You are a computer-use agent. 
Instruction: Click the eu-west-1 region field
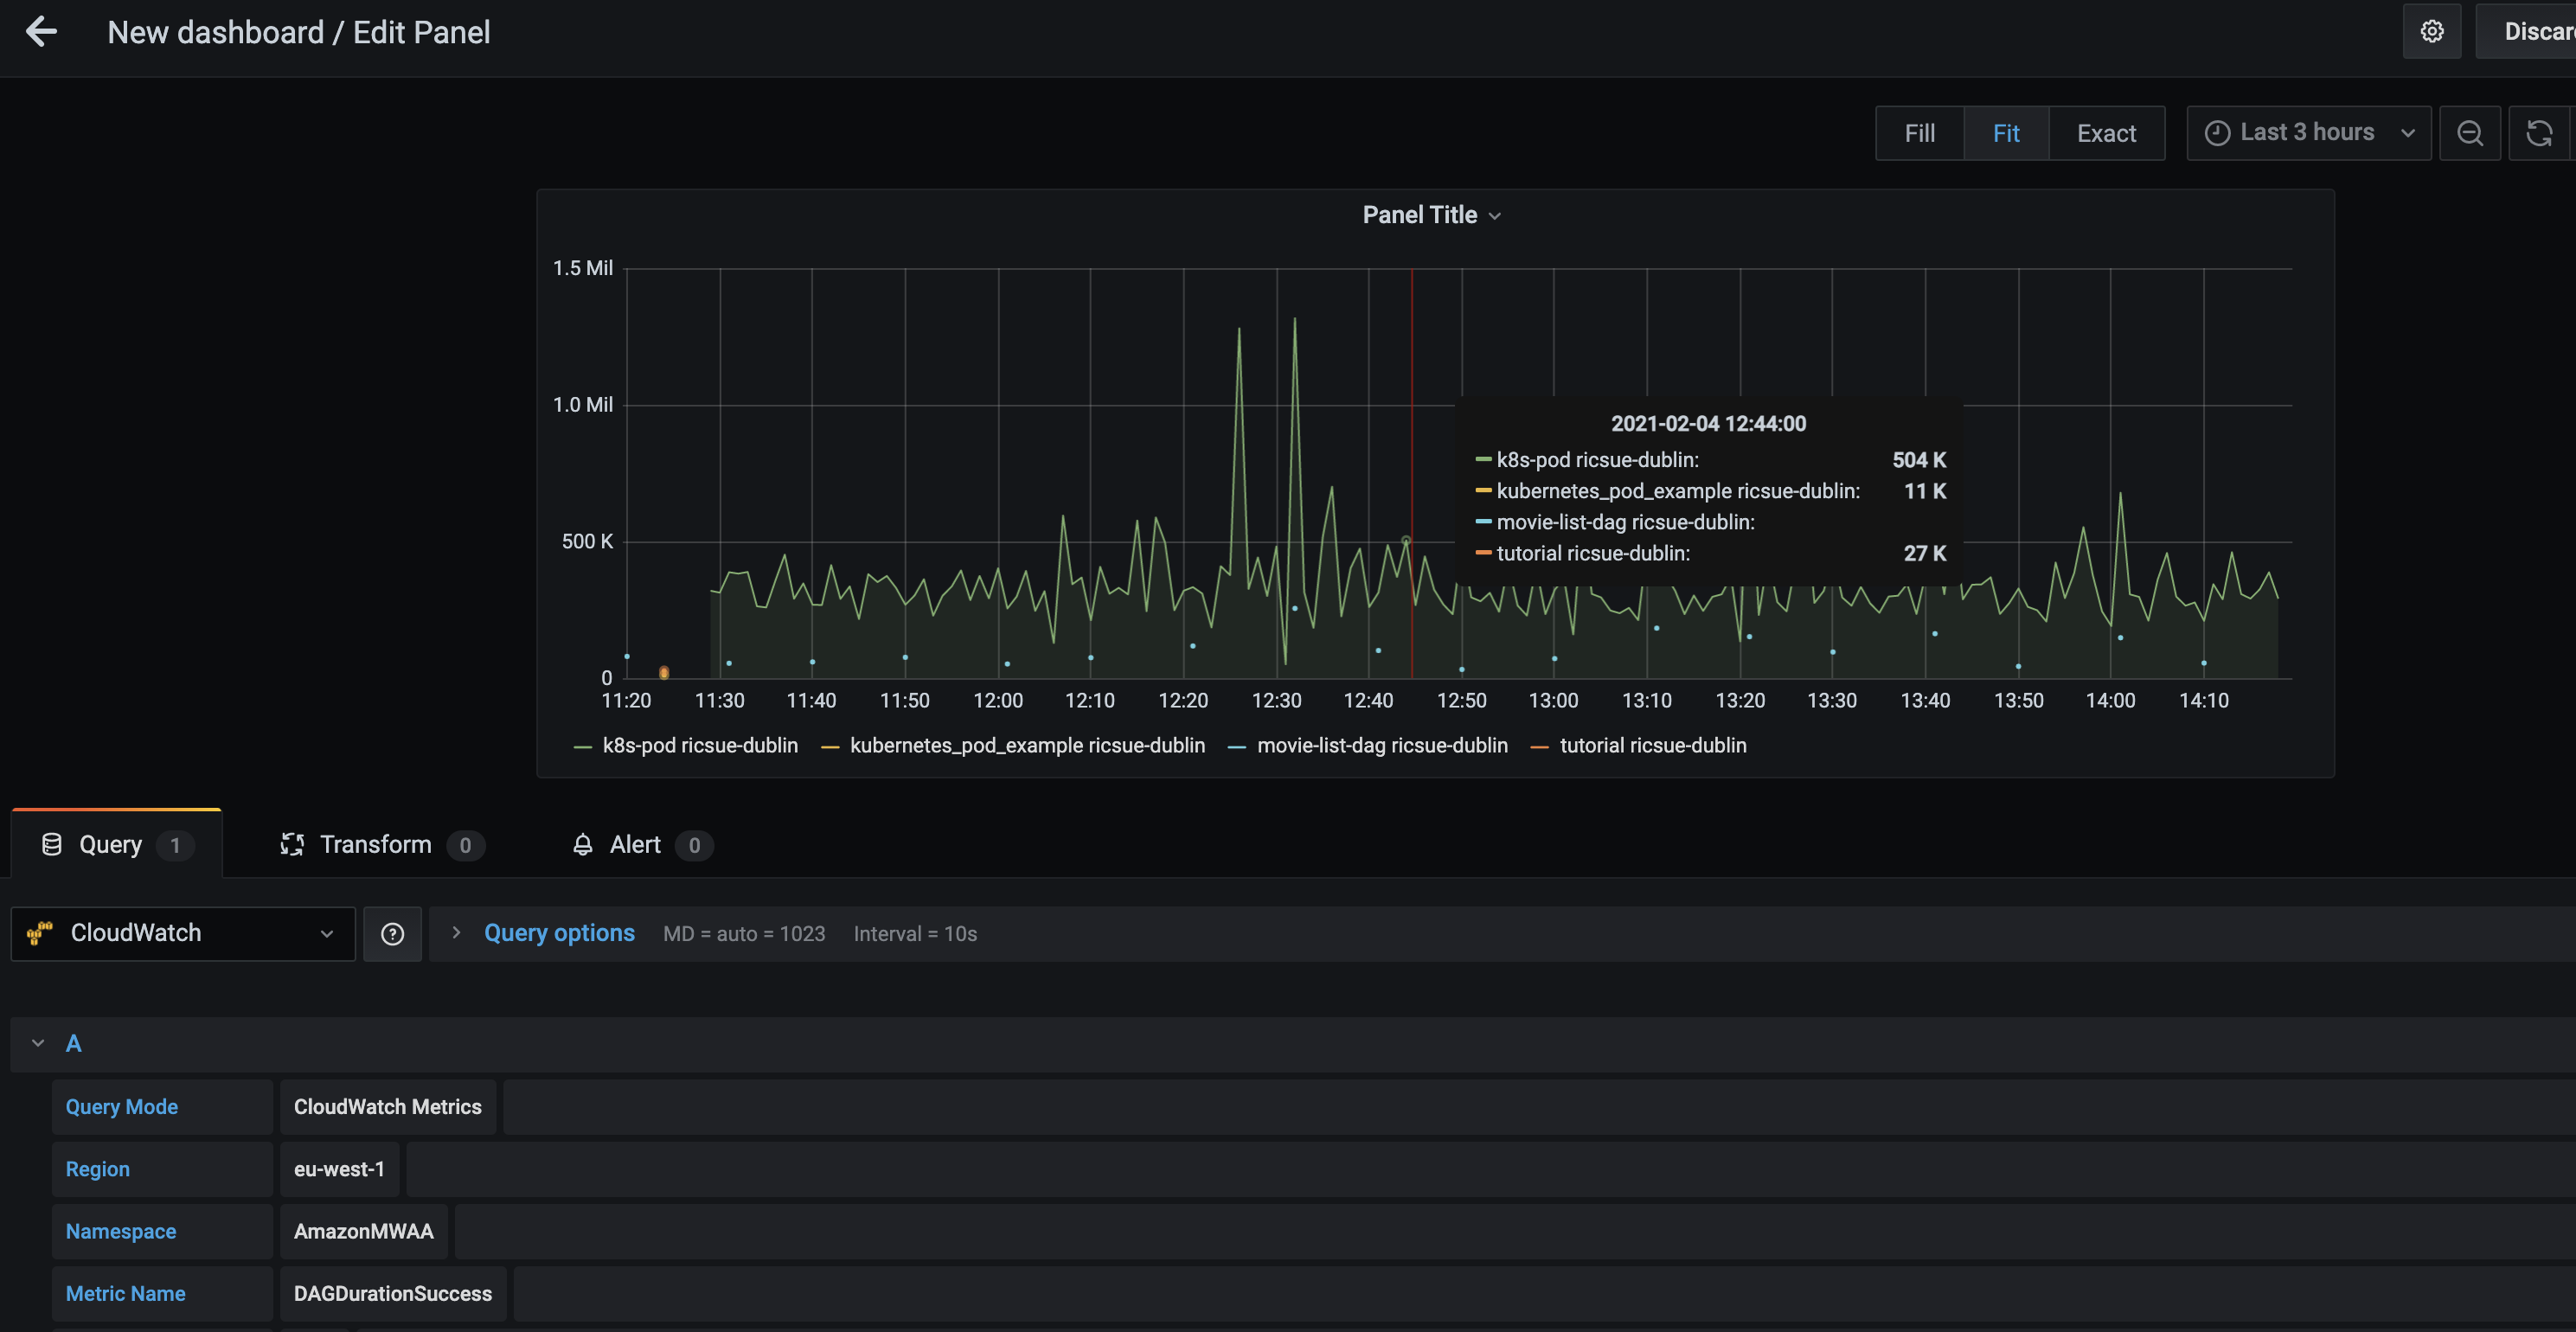[339, 1169]
